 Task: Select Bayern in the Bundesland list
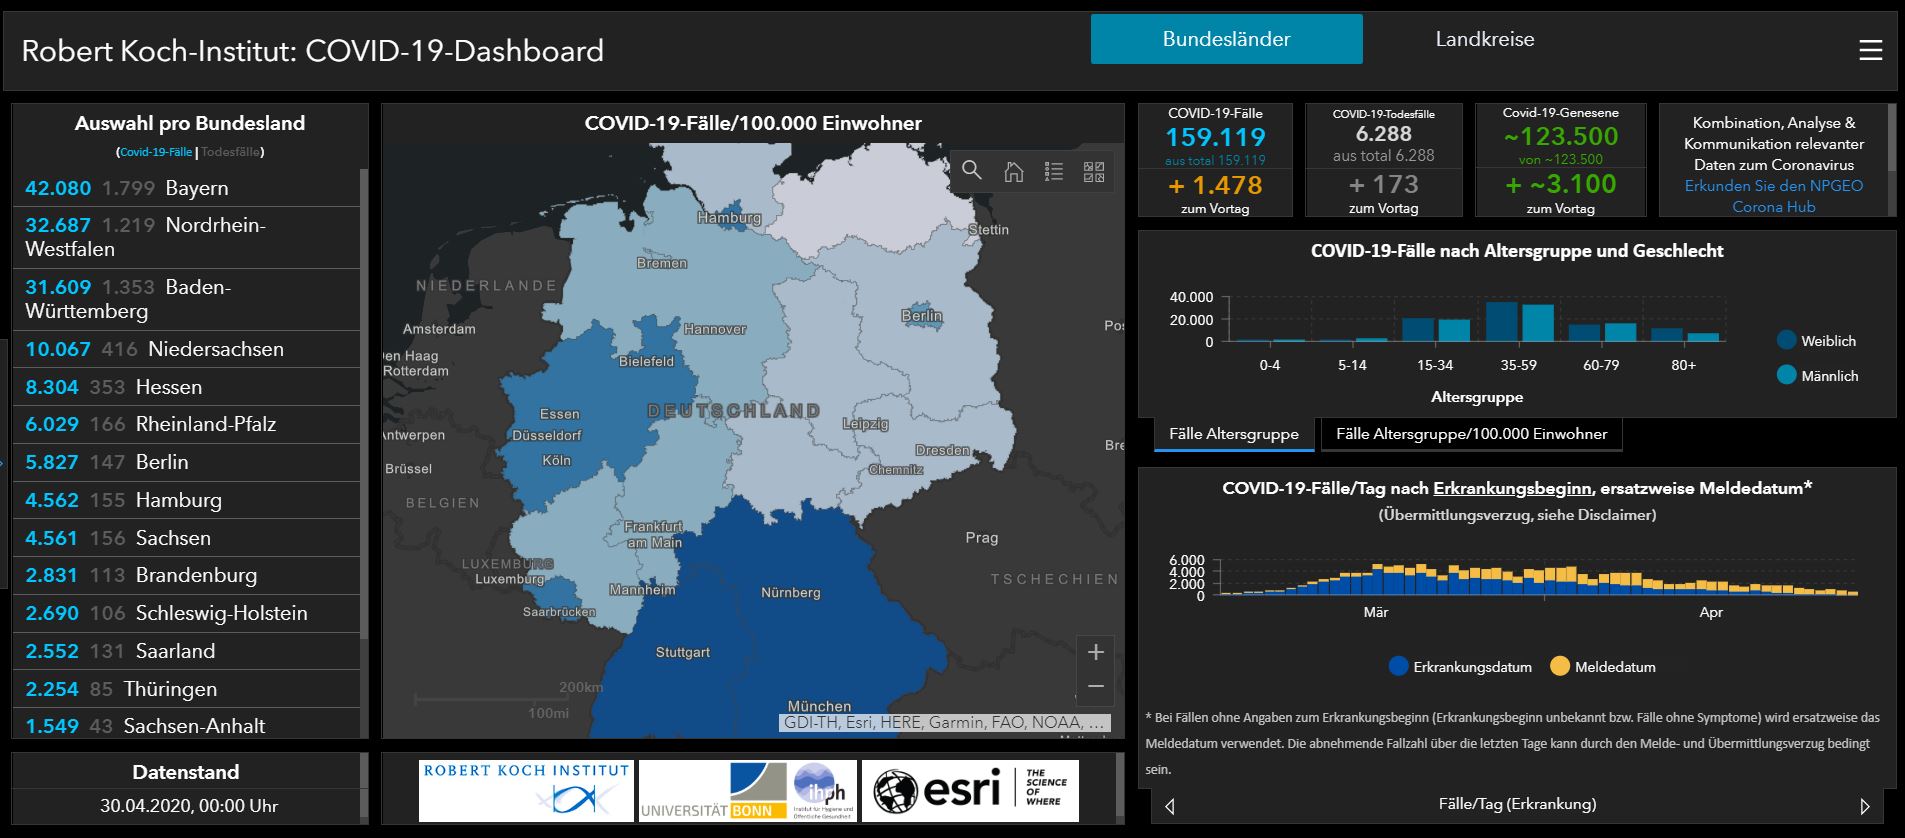[x=186, y=188]
